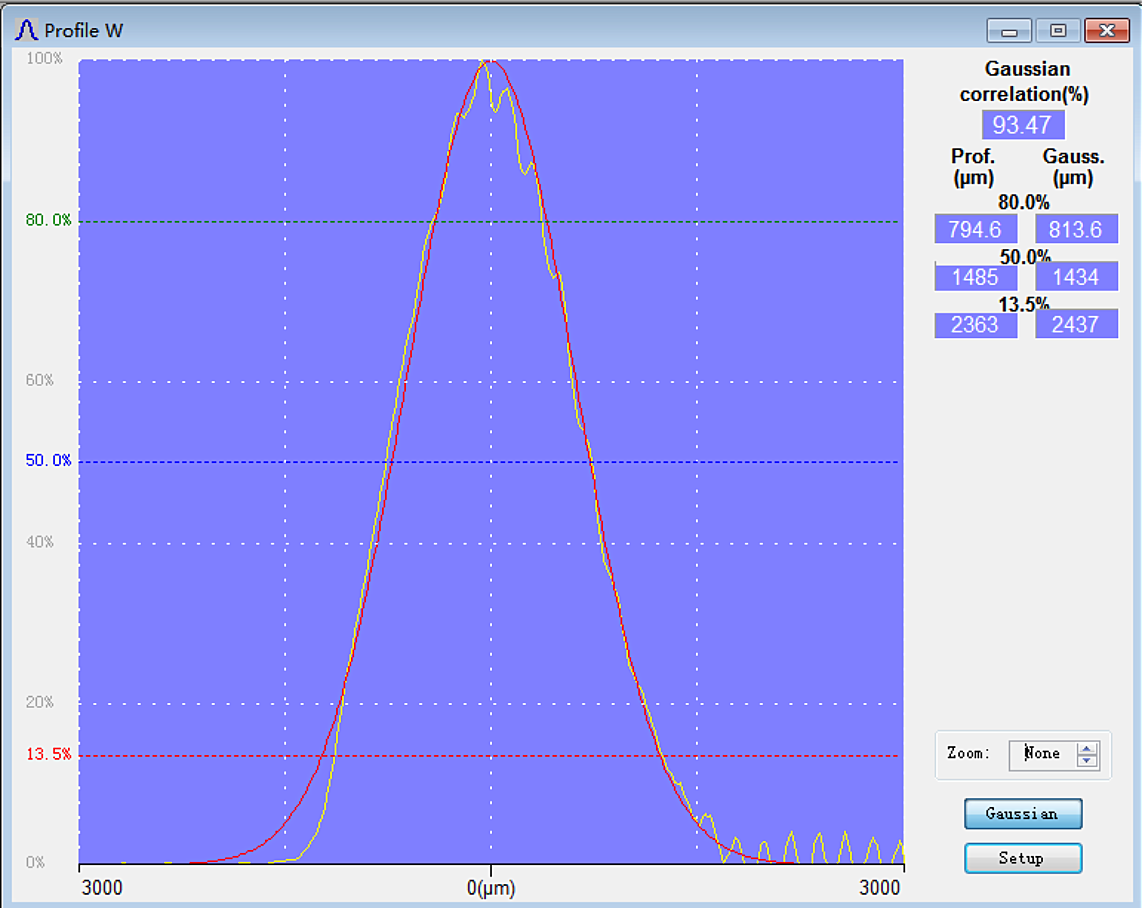The height and width of the screenshot is (908, 1143).
Task: Click the 80% Gaussian width 813.6
Action: point(1076,229)
